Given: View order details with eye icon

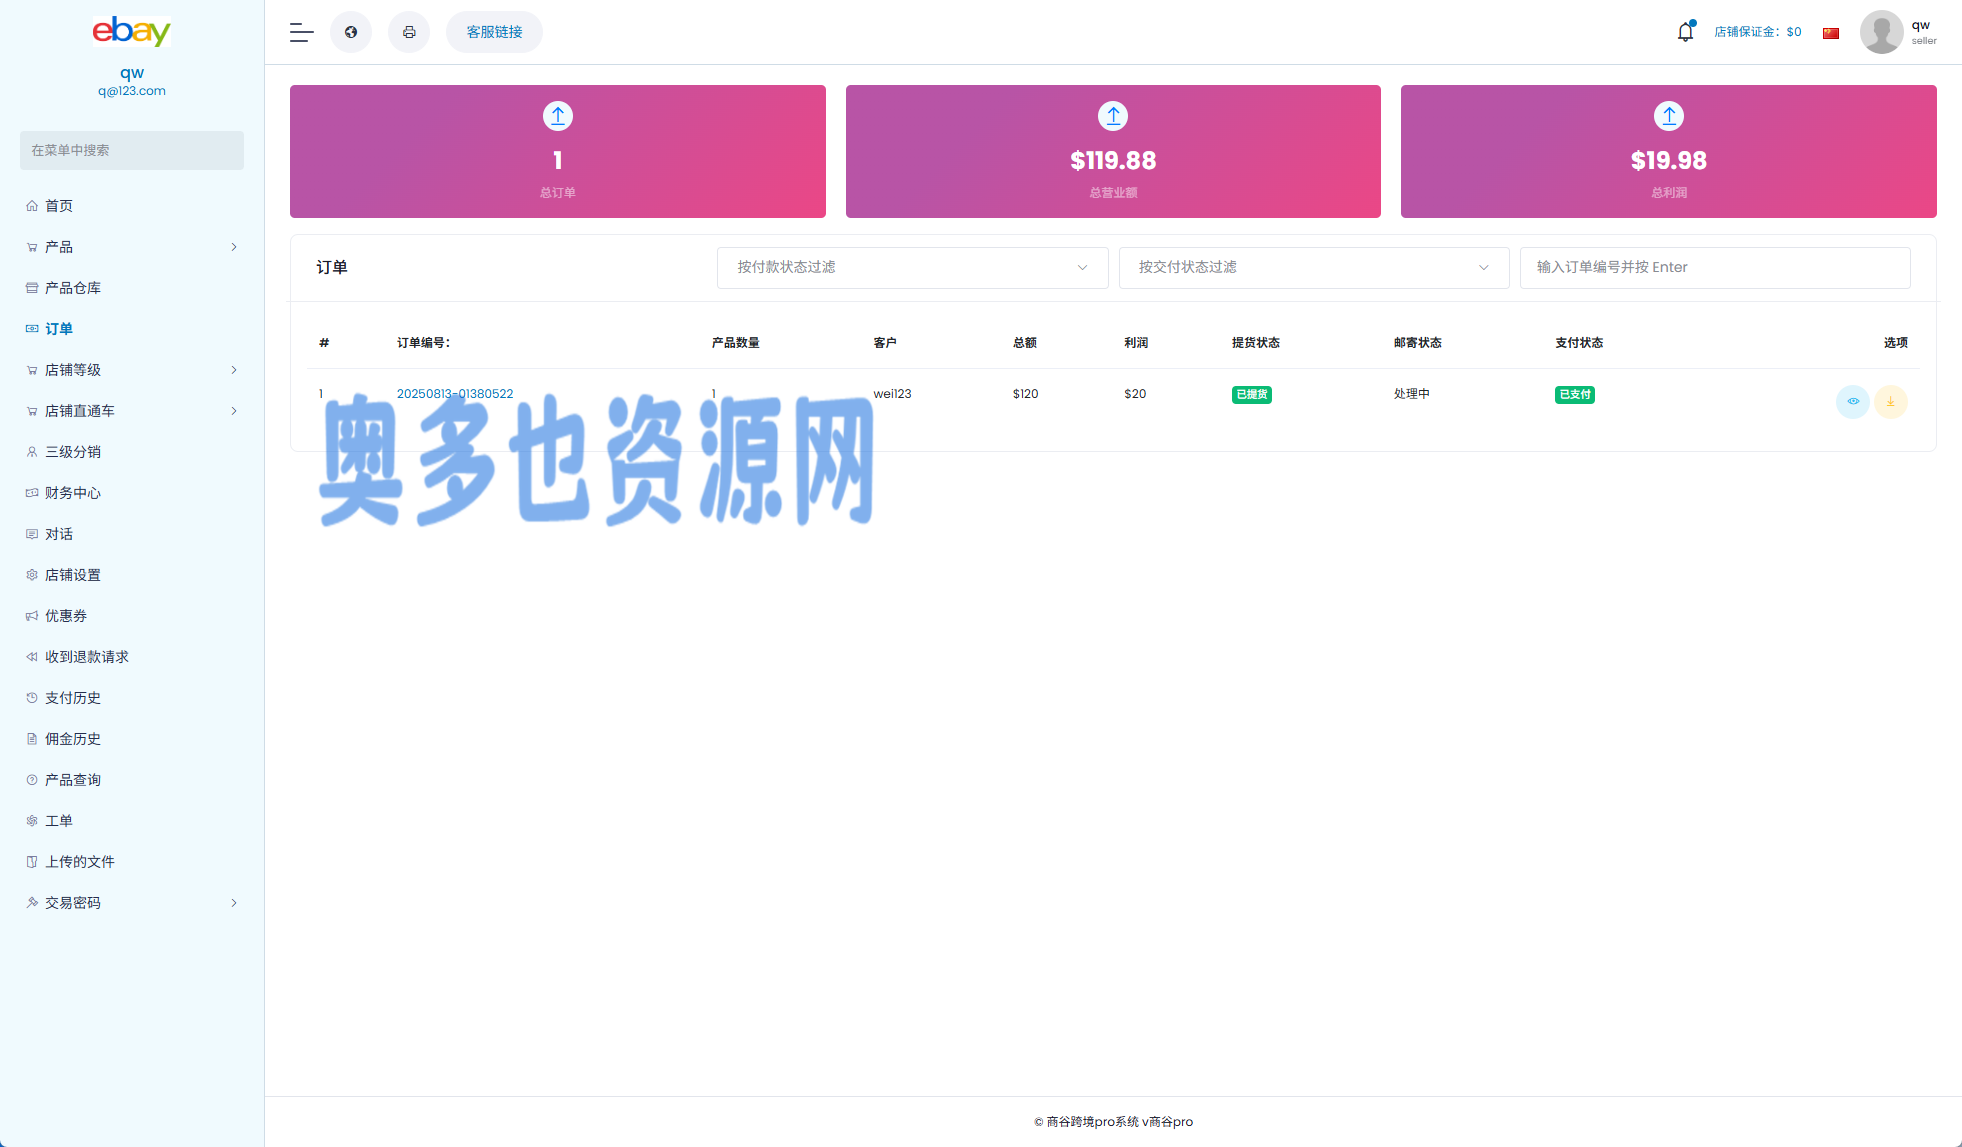Looking at the screenshot, I should click(1852, 401).
